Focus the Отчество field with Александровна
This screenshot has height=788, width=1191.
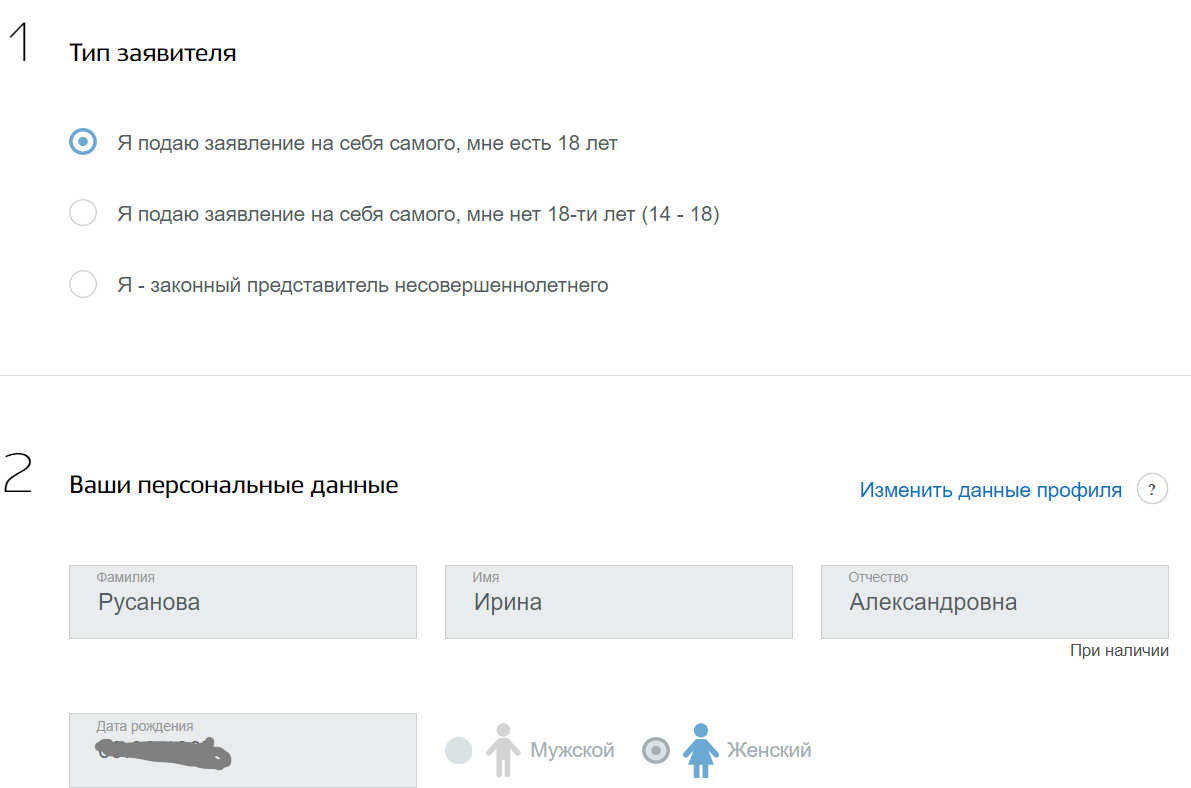995,602
